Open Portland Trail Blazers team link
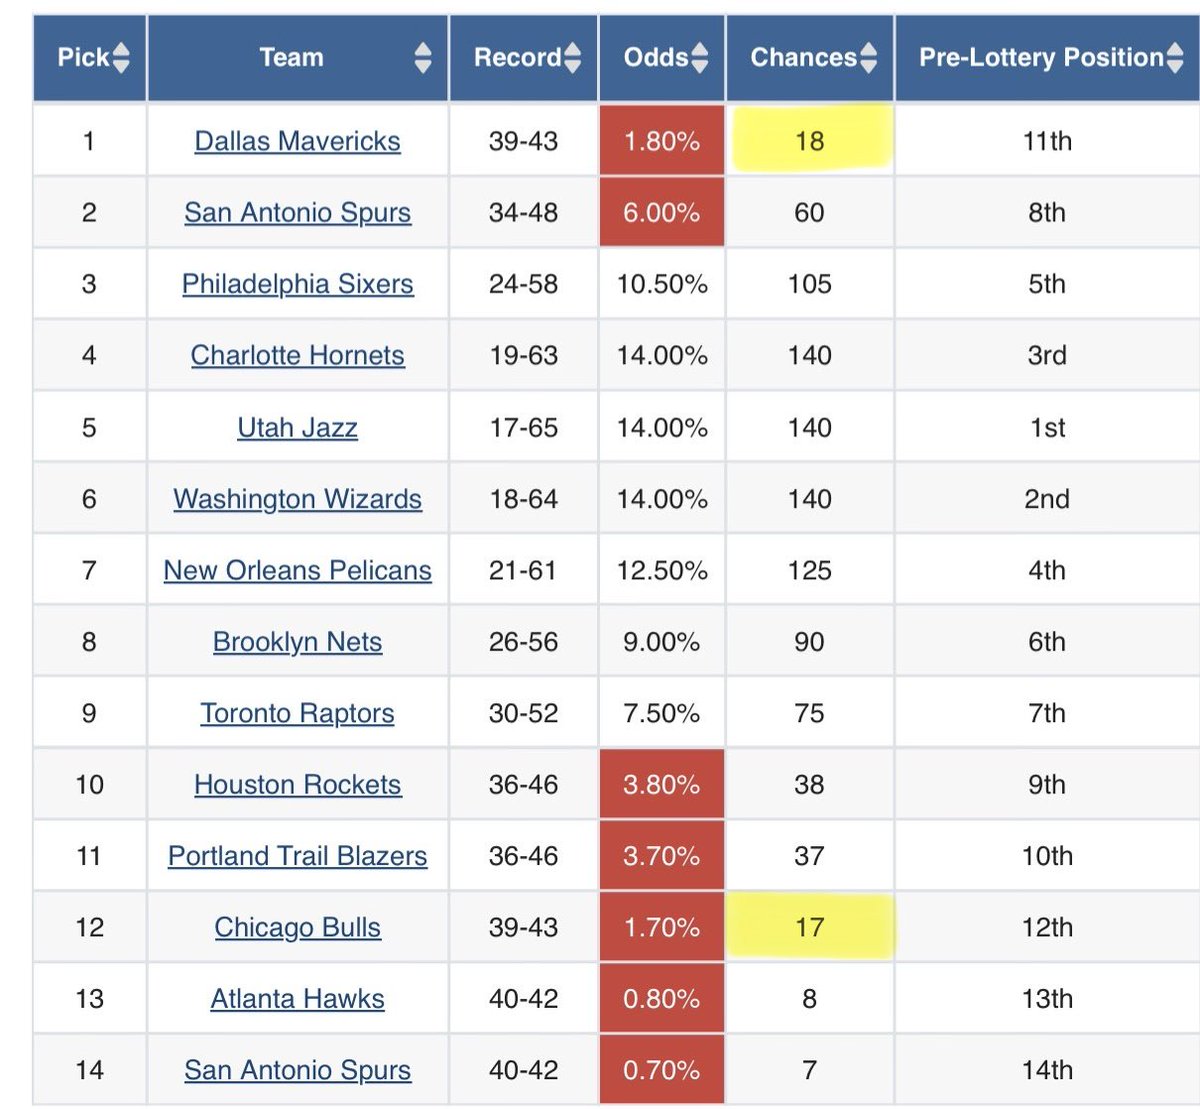The height and width of the screenshot is (1109, 1200). pyautogui.click(x=297, y=856)
